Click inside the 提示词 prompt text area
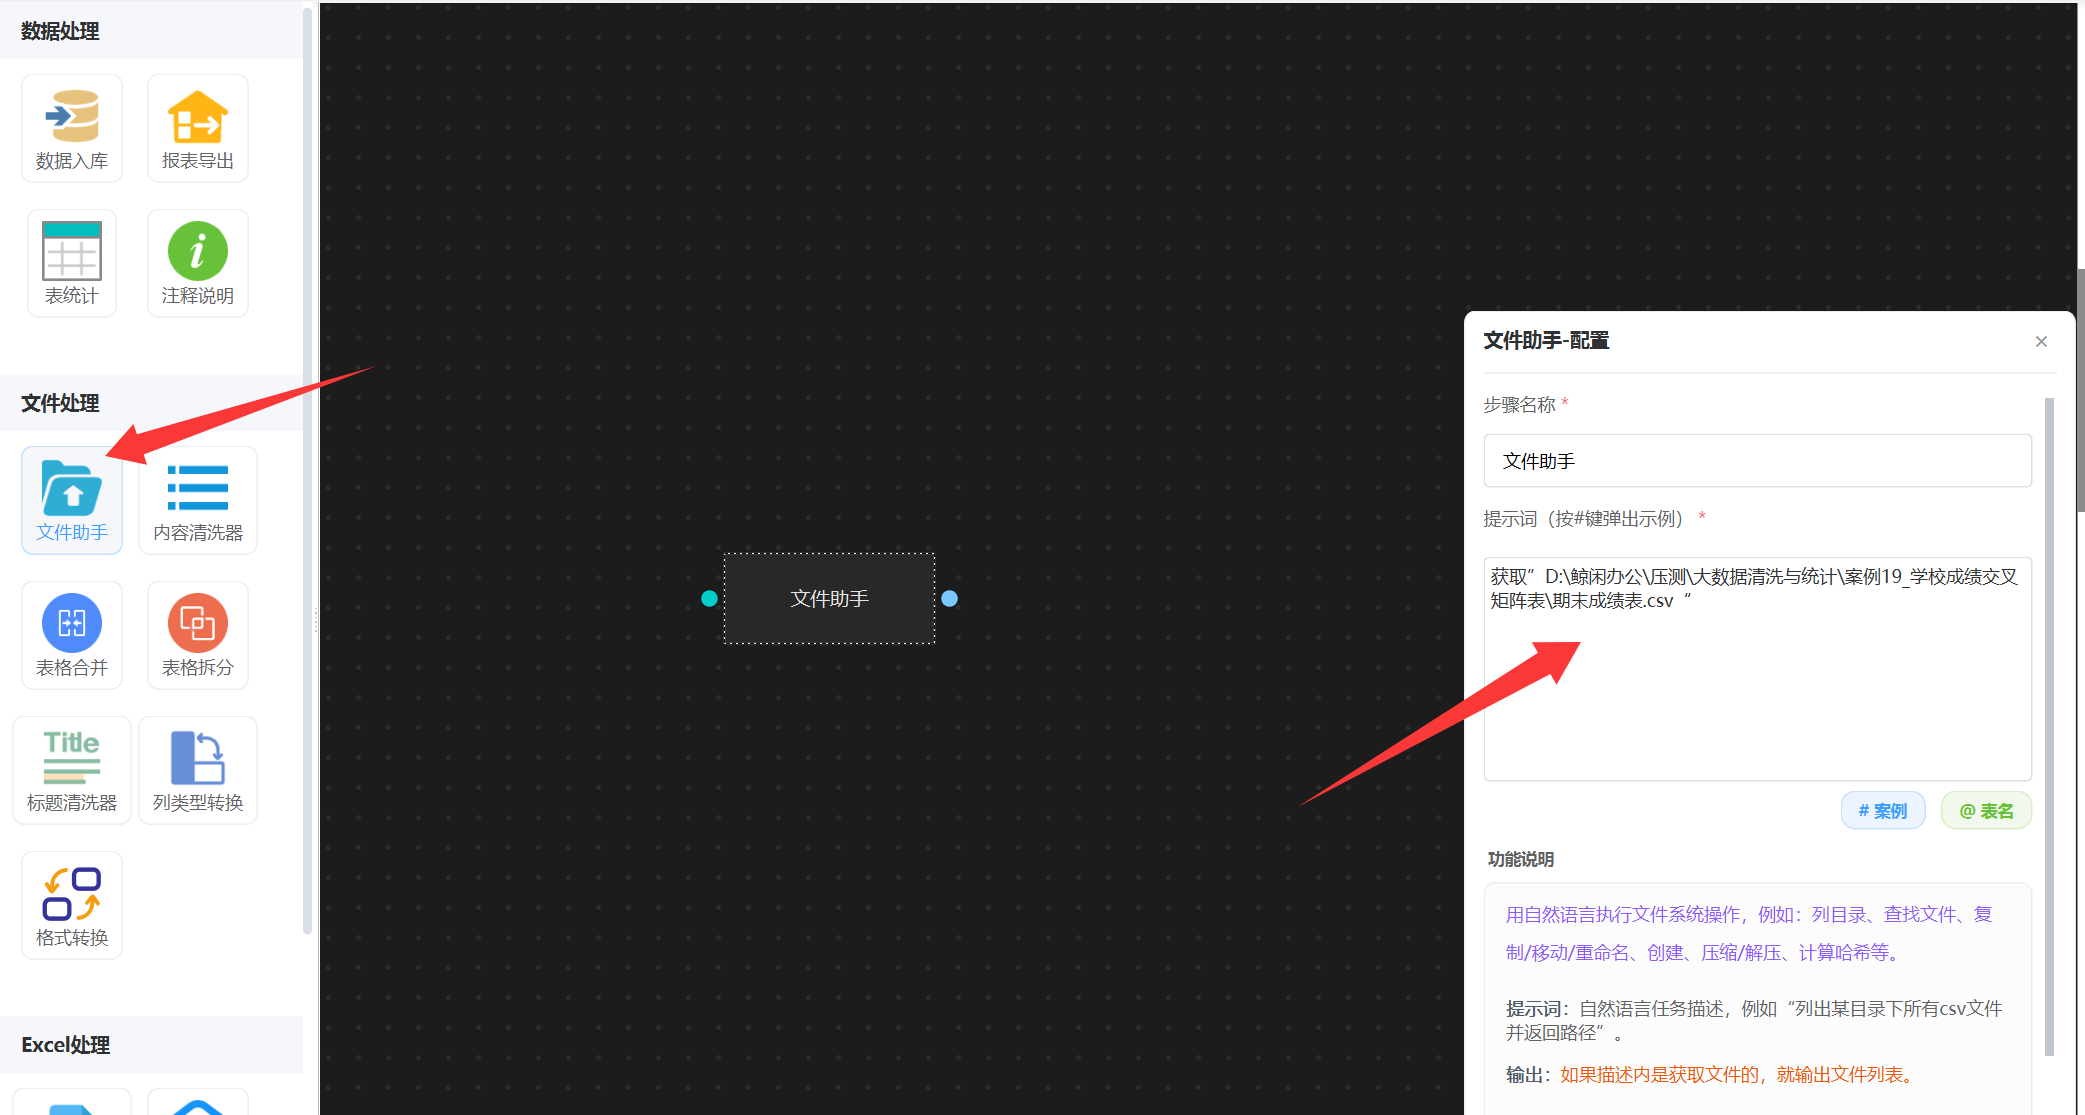 1757,668
